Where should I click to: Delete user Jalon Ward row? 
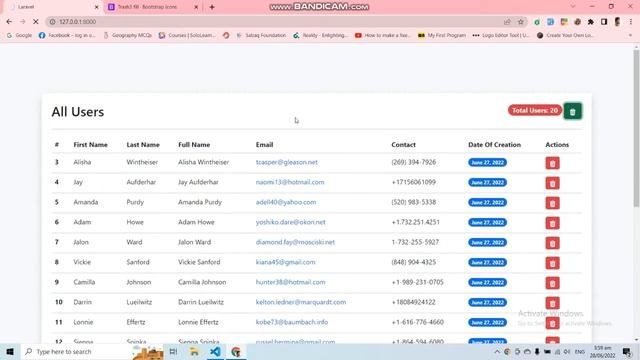(552, 243)
